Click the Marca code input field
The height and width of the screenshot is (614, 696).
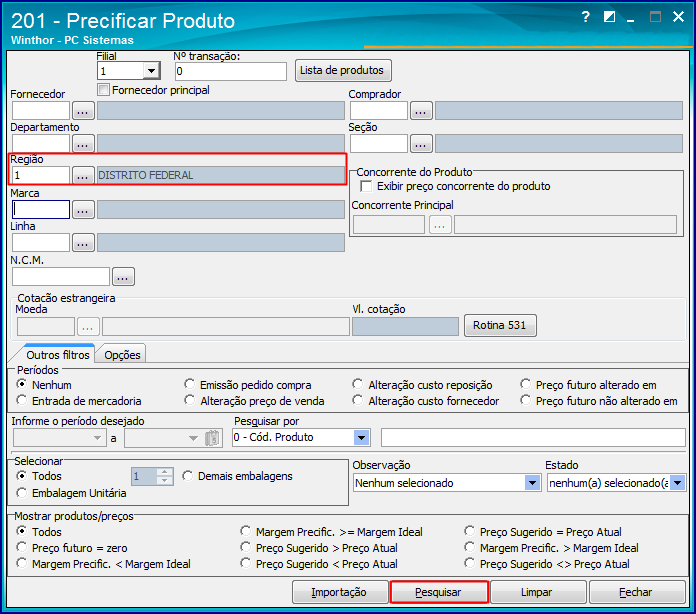[41, 210]
